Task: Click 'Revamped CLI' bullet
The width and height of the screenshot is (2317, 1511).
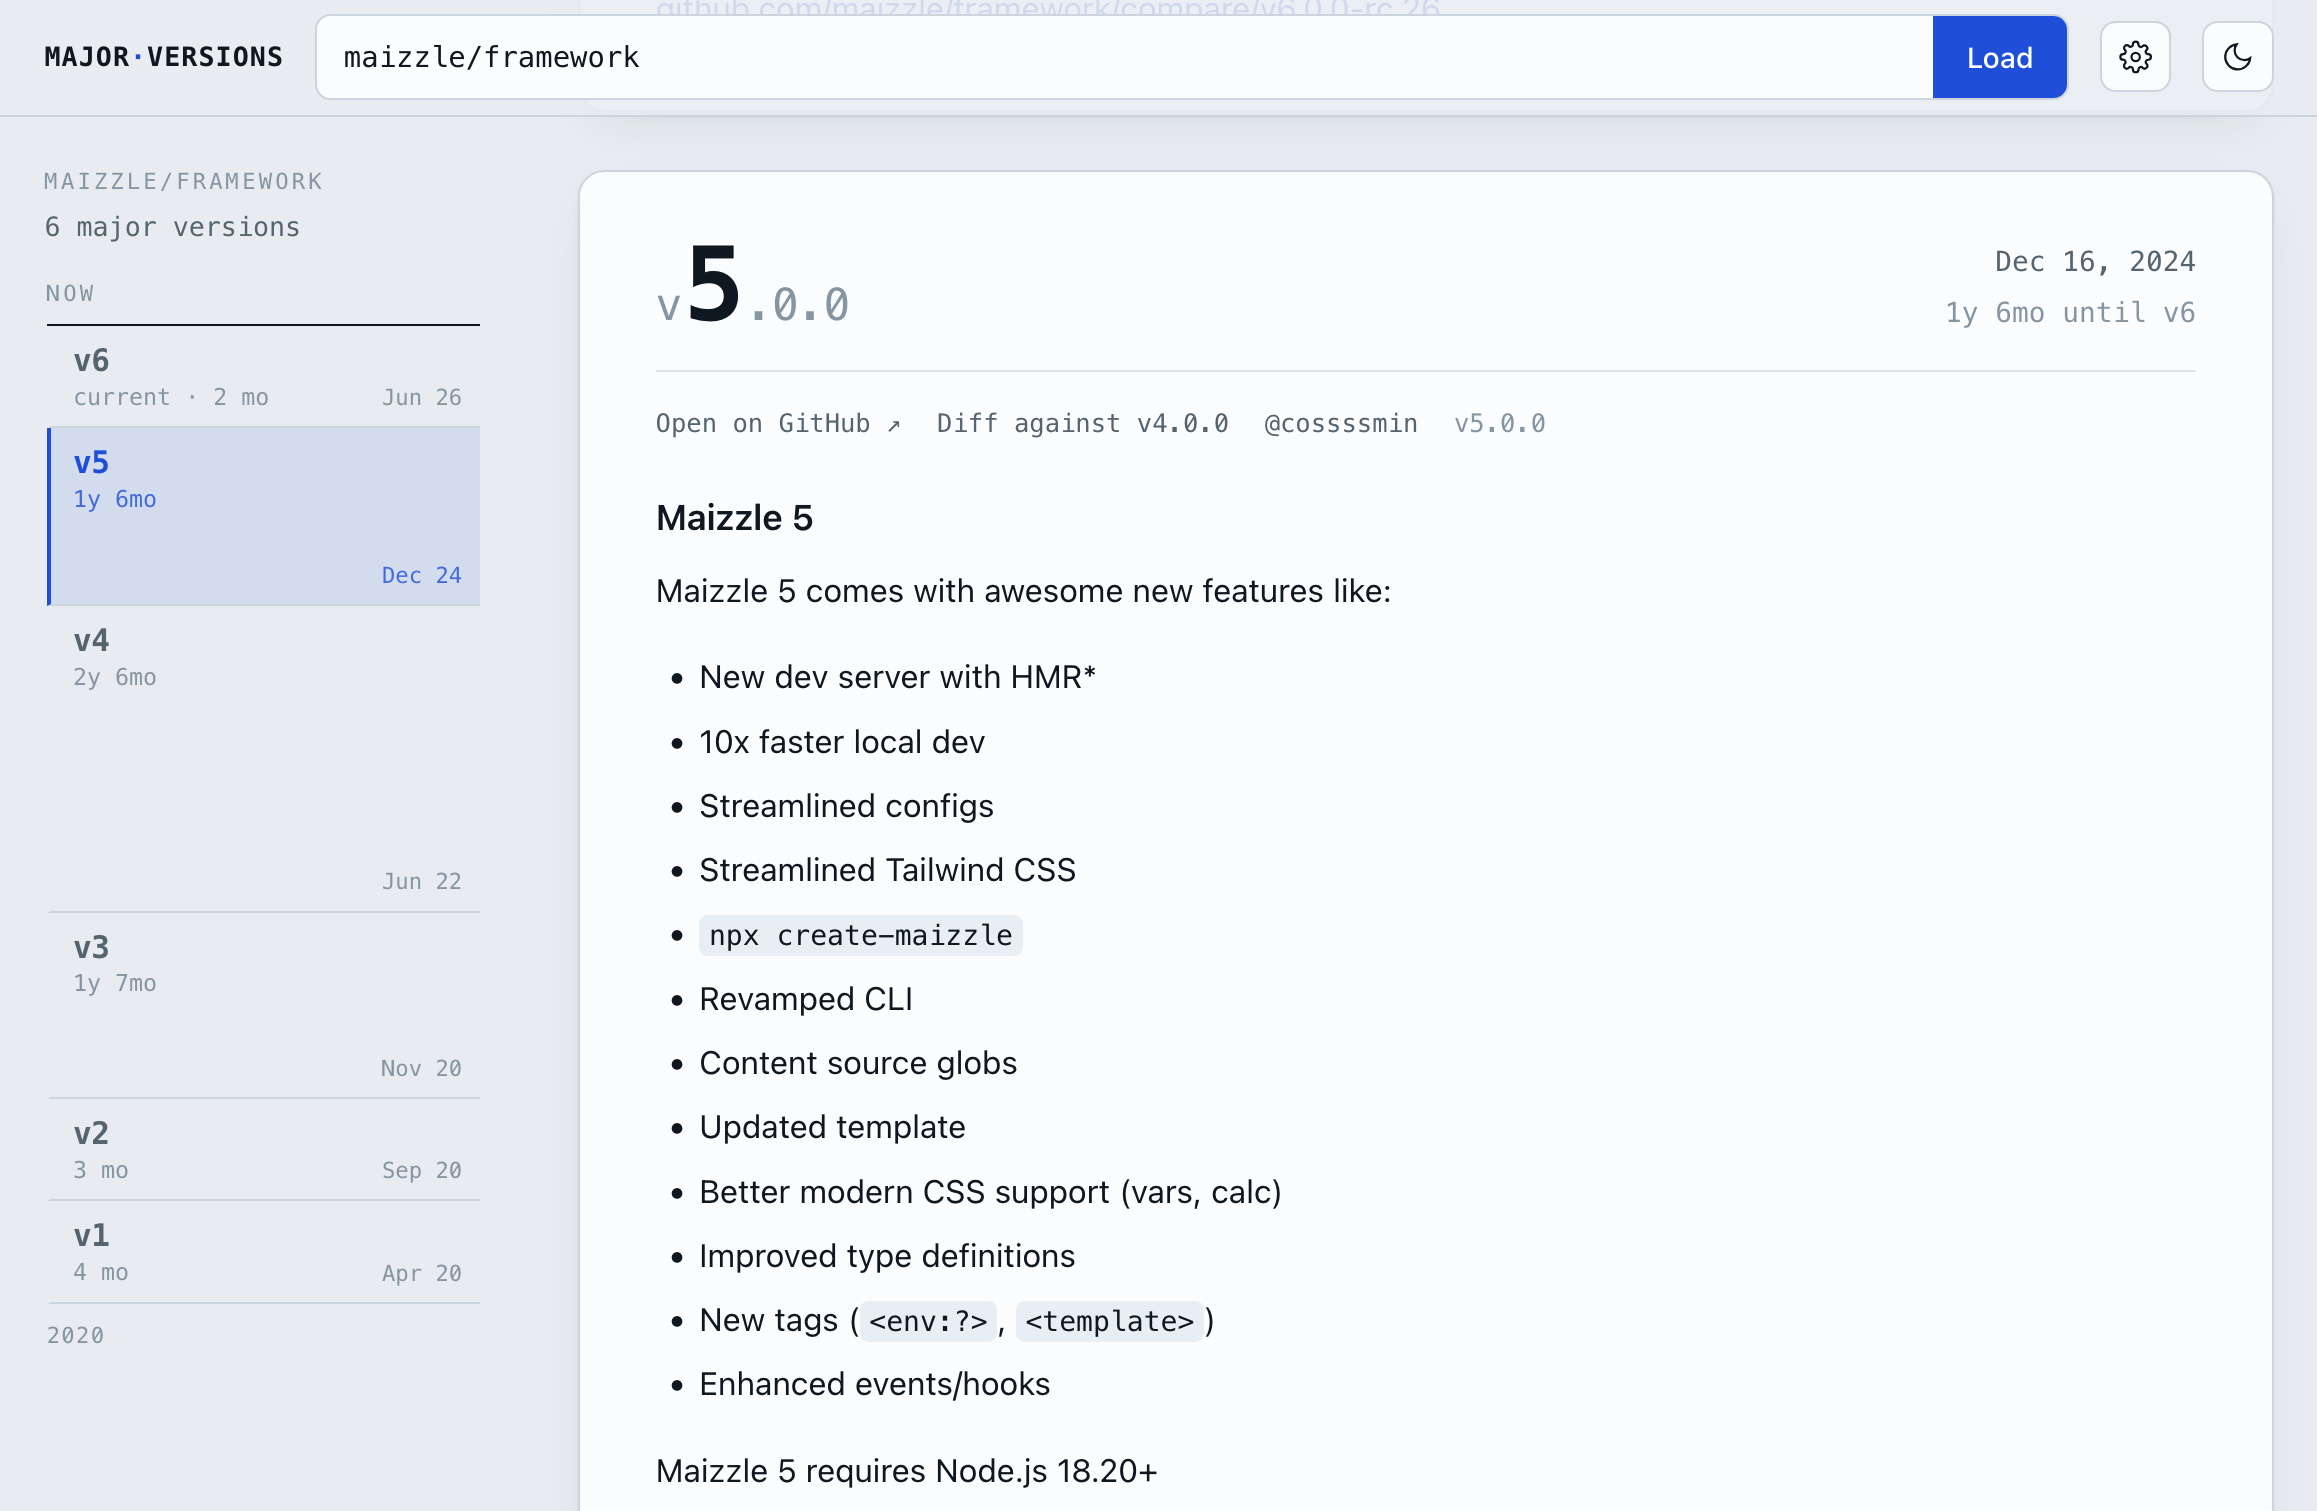Action: [805, 999]
